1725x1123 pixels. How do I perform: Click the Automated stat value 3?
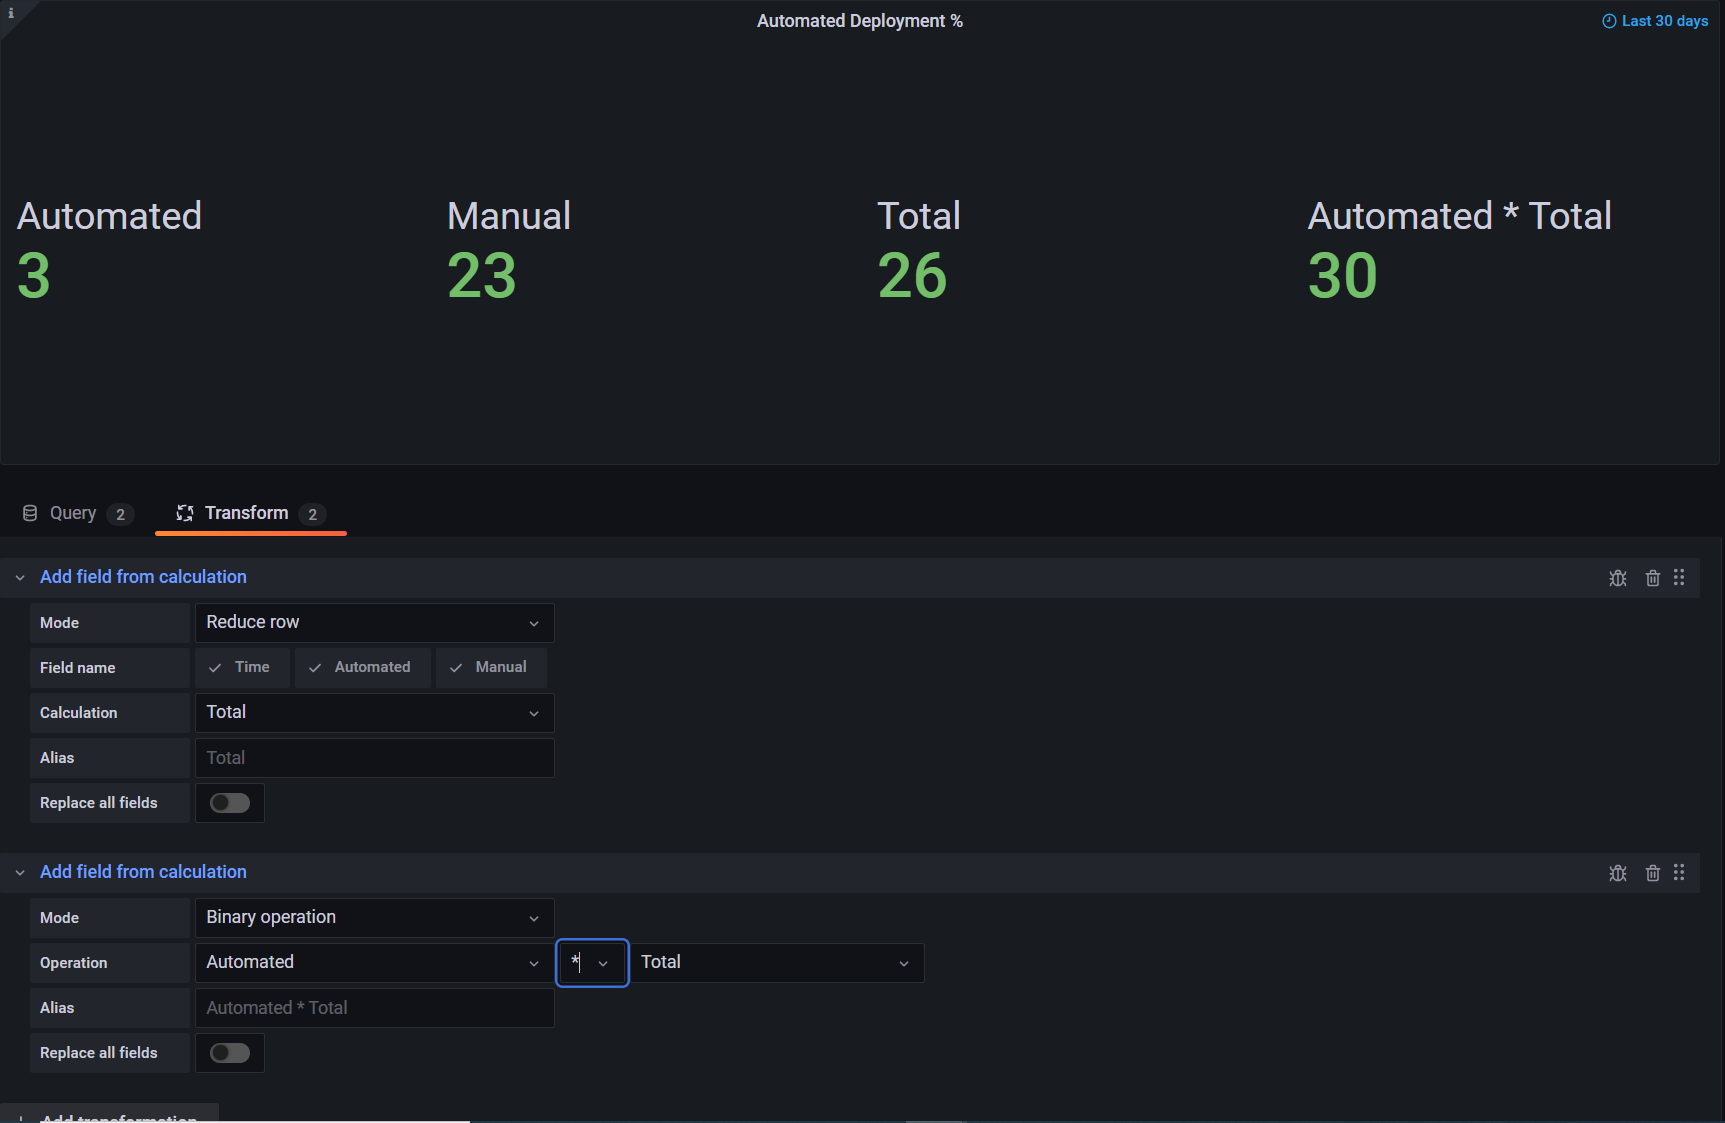coord(34,276)
